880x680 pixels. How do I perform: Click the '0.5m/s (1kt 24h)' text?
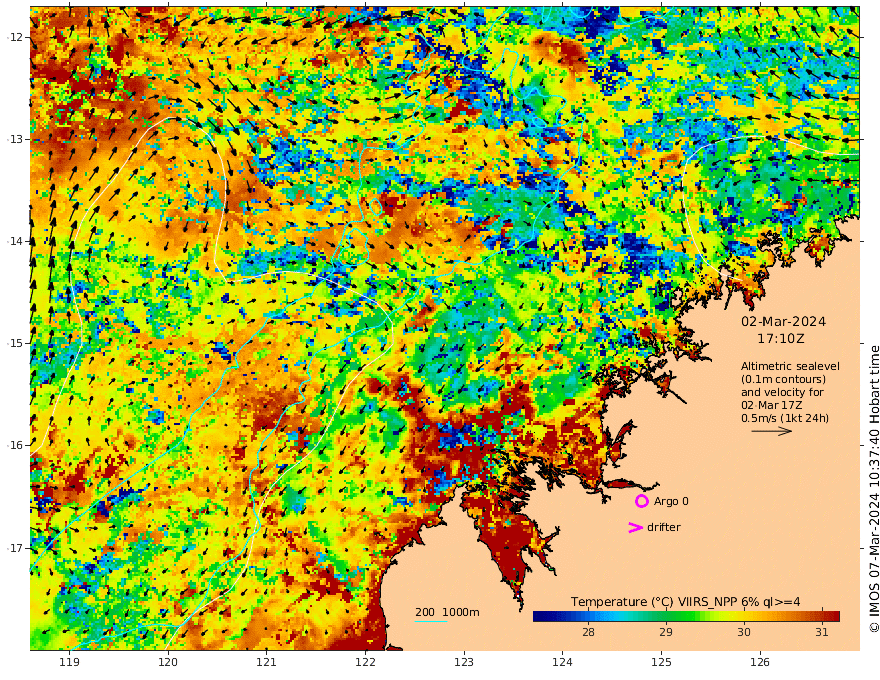point(785,418)
